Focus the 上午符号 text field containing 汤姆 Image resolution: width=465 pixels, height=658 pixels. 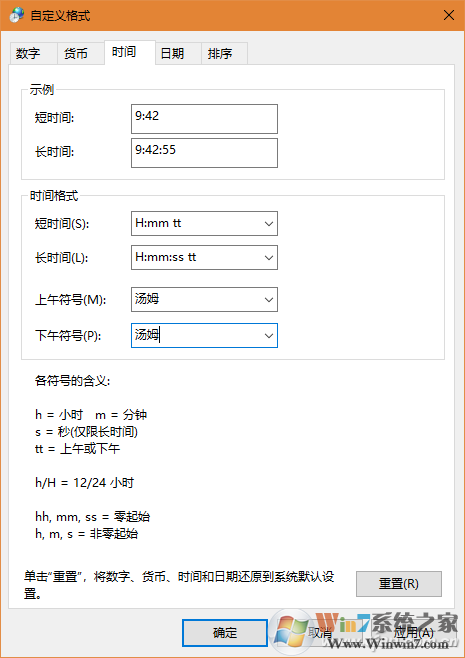pyautogui.click(x=196, y=300)
